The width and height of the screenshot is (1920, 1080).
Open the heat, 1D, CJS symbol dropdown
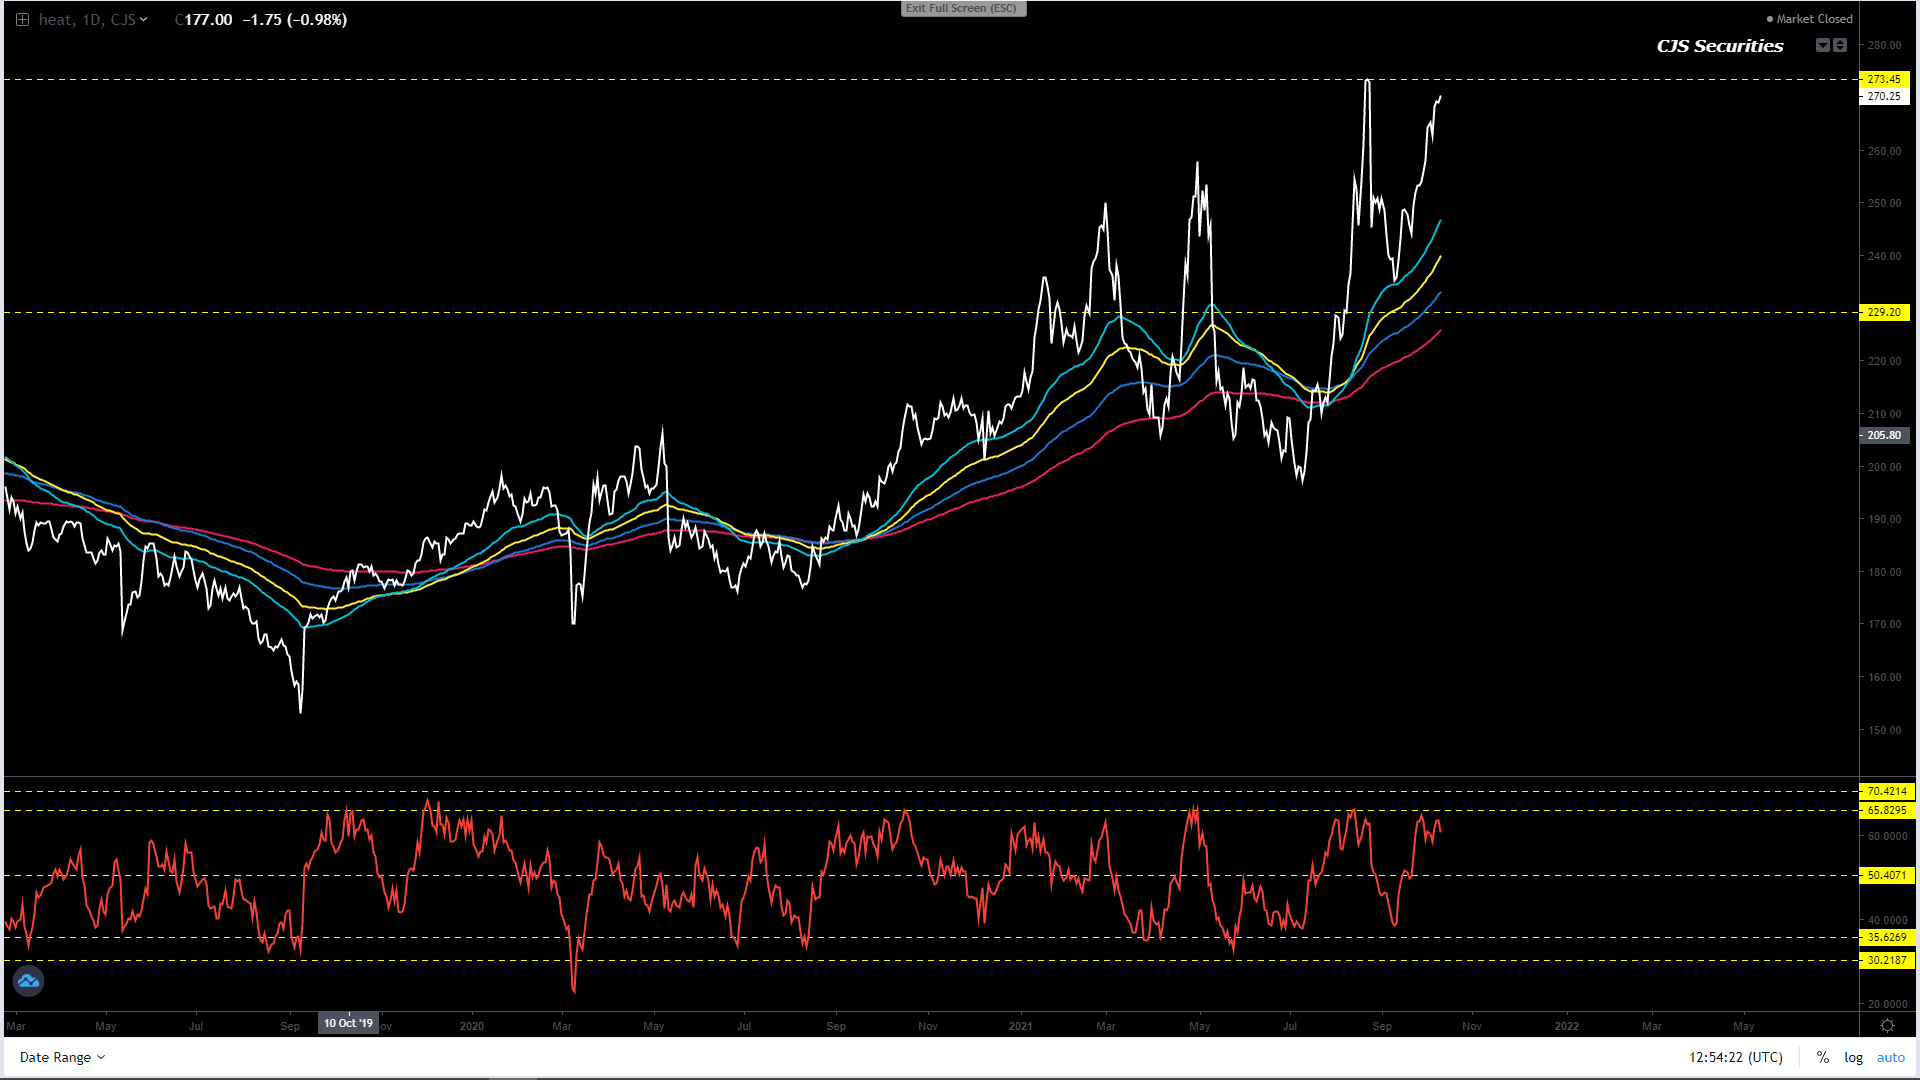92,20
